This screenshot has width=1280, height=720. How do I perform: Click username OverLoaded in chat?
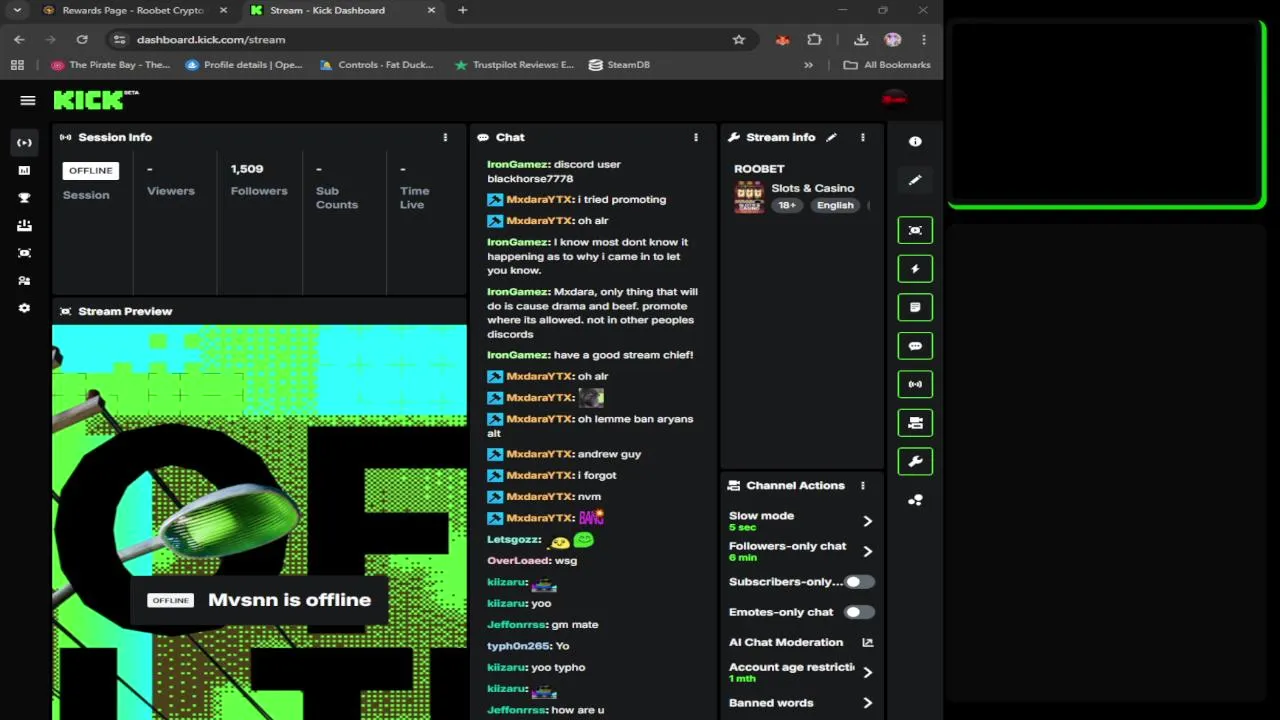coord(517,560)
